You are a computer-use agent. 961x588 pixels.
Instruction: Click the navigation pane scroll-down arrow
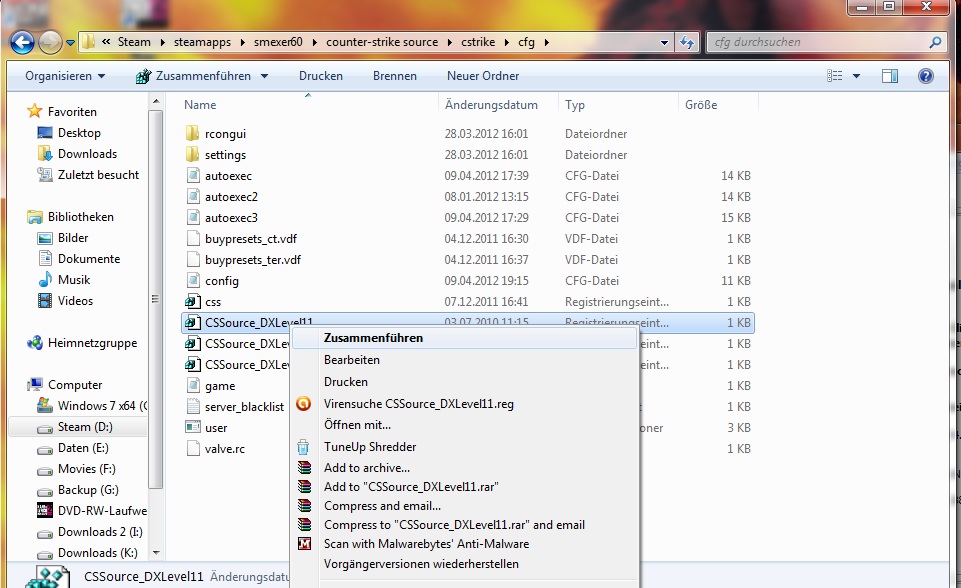[156, 552]
